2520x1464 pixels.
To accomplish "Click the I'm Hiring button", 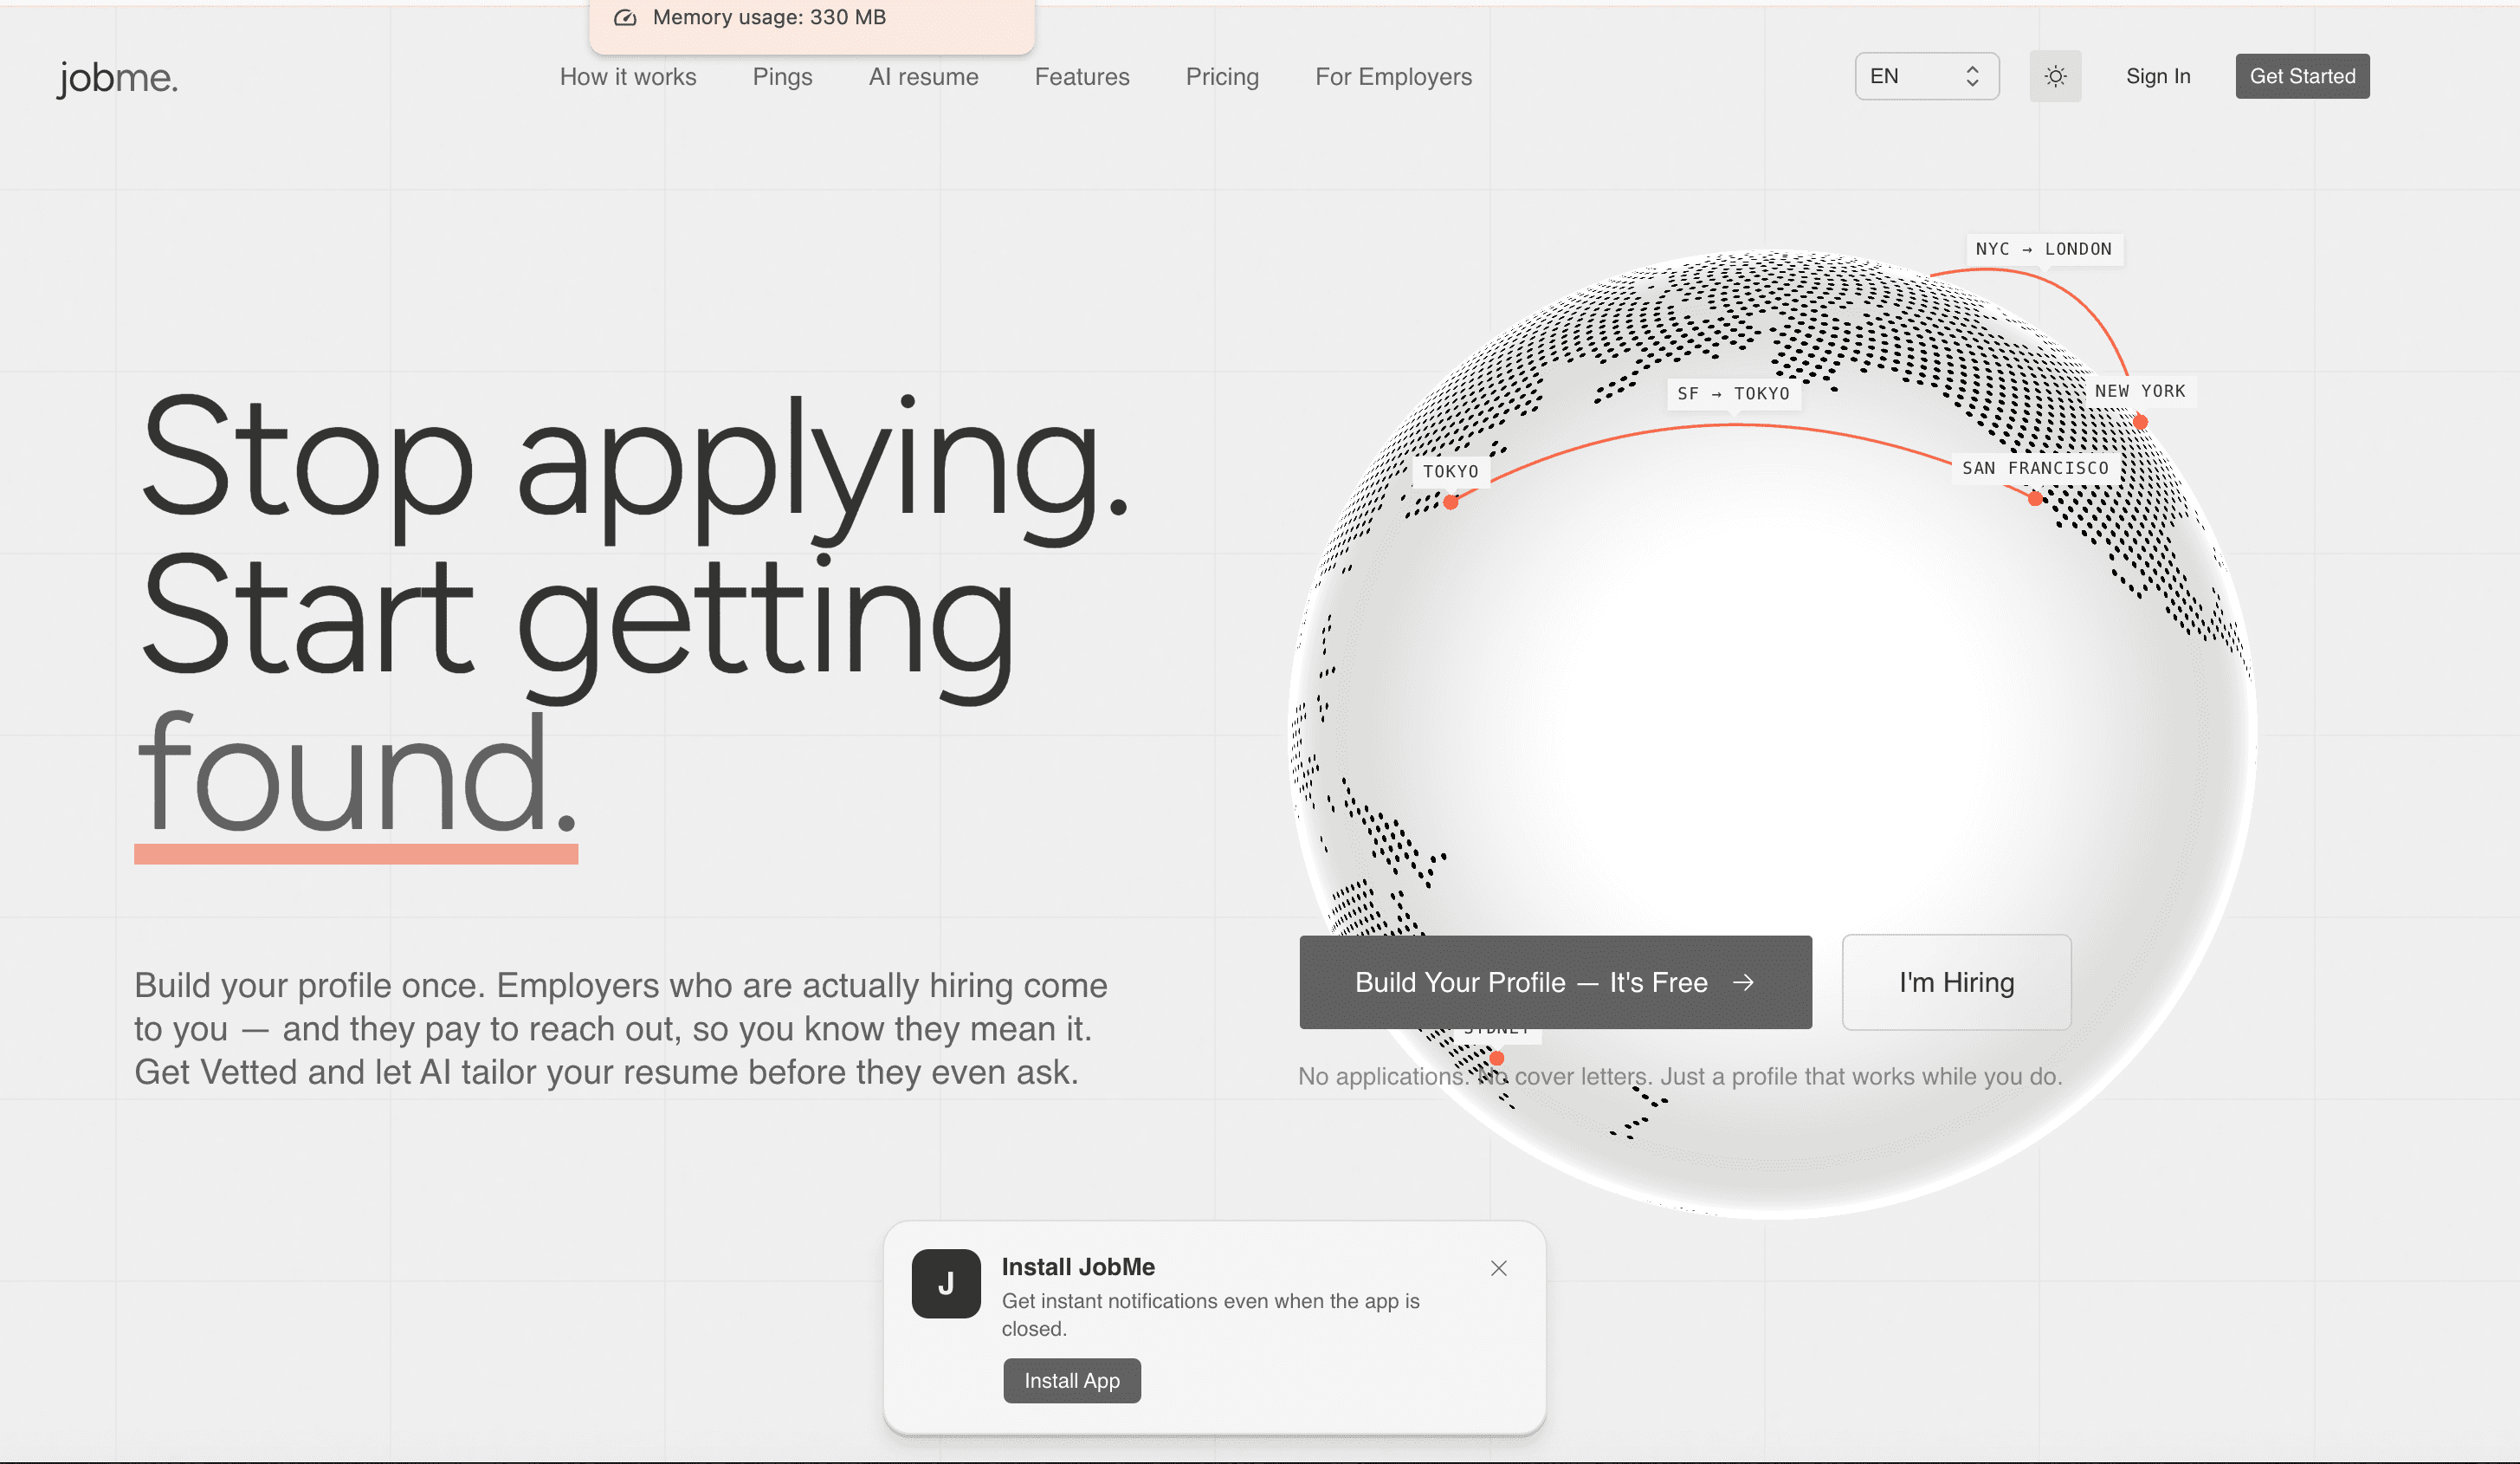I will coord(1956,982).
